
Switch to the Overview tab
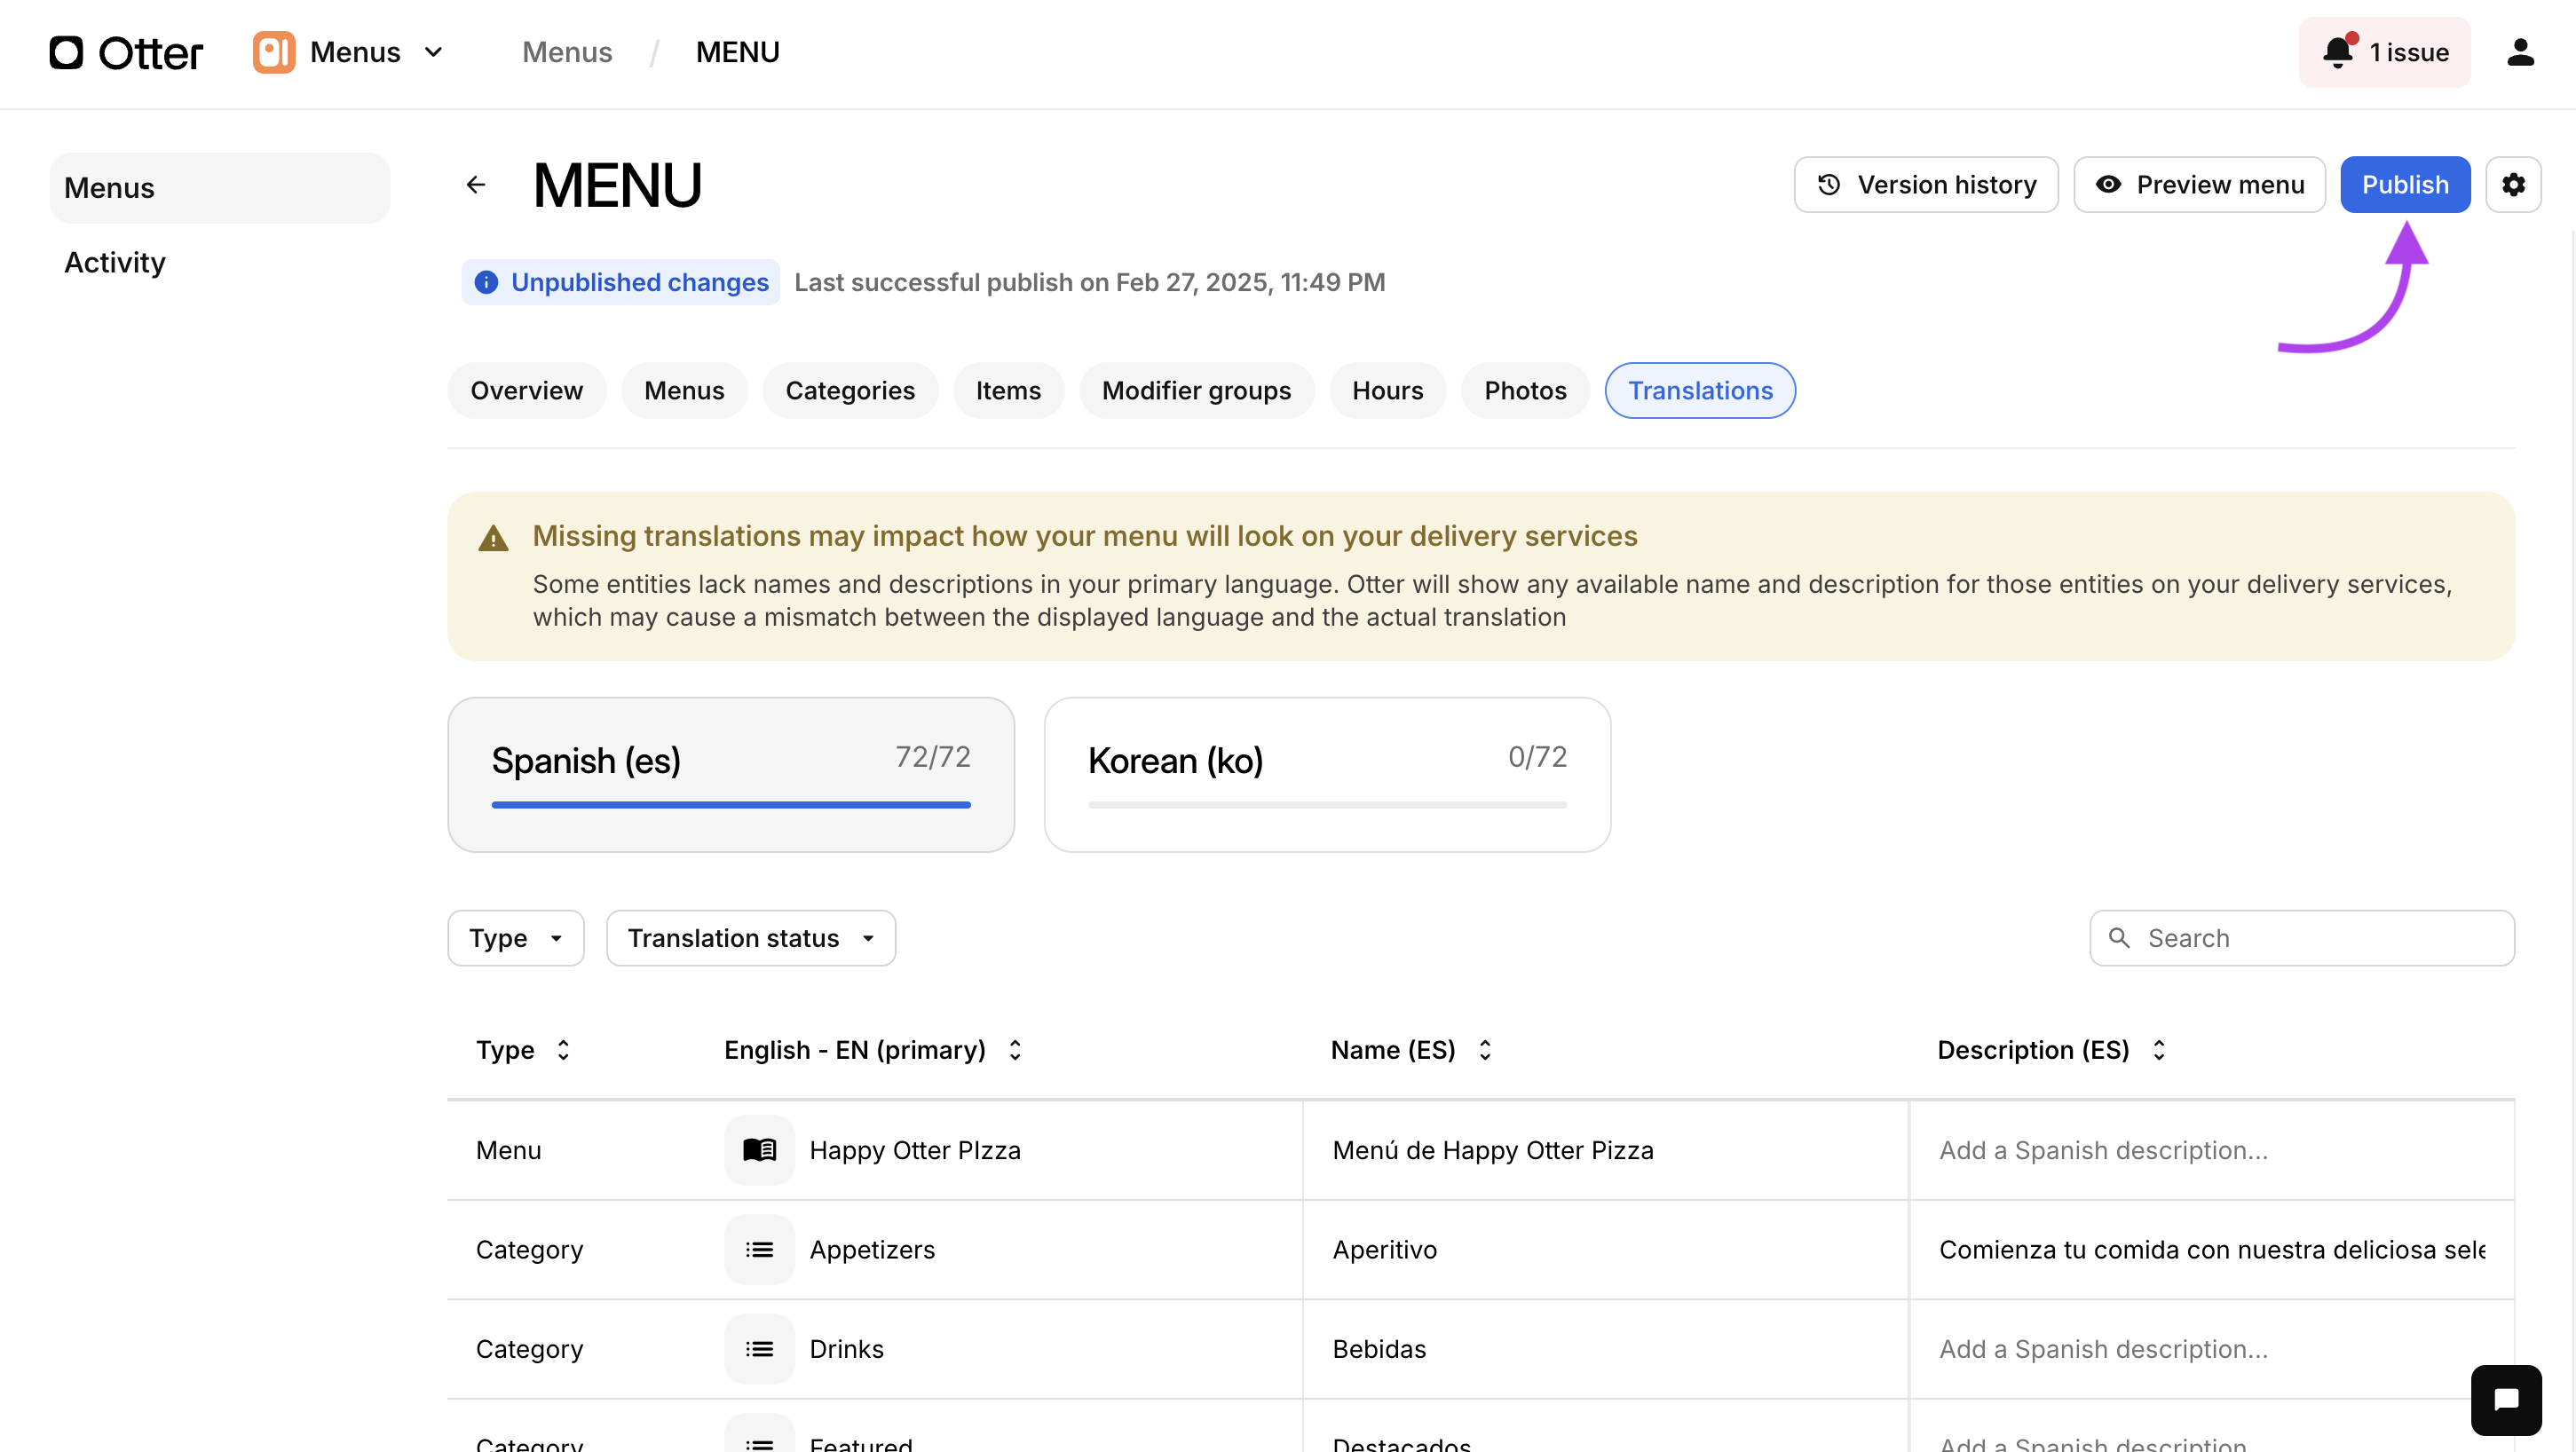pos(526,391)
